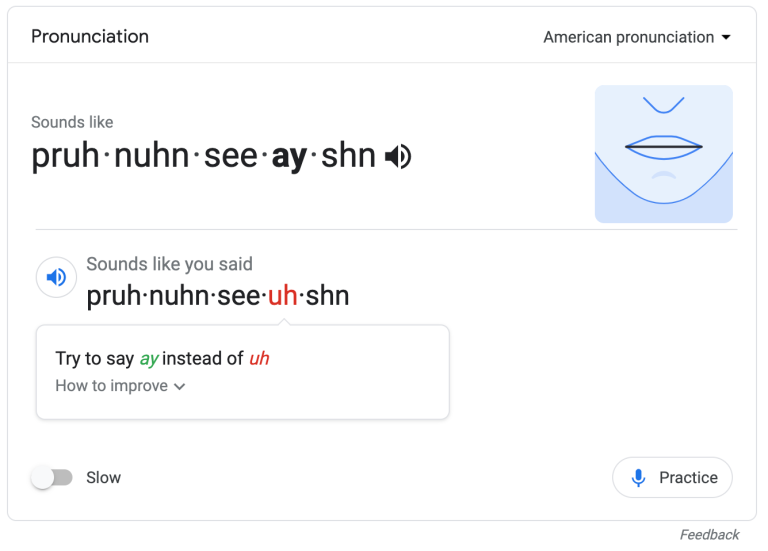The image size is (768, 551).
Task: Click the dropdown arrow beside American pronunciation
Action: 726,37
